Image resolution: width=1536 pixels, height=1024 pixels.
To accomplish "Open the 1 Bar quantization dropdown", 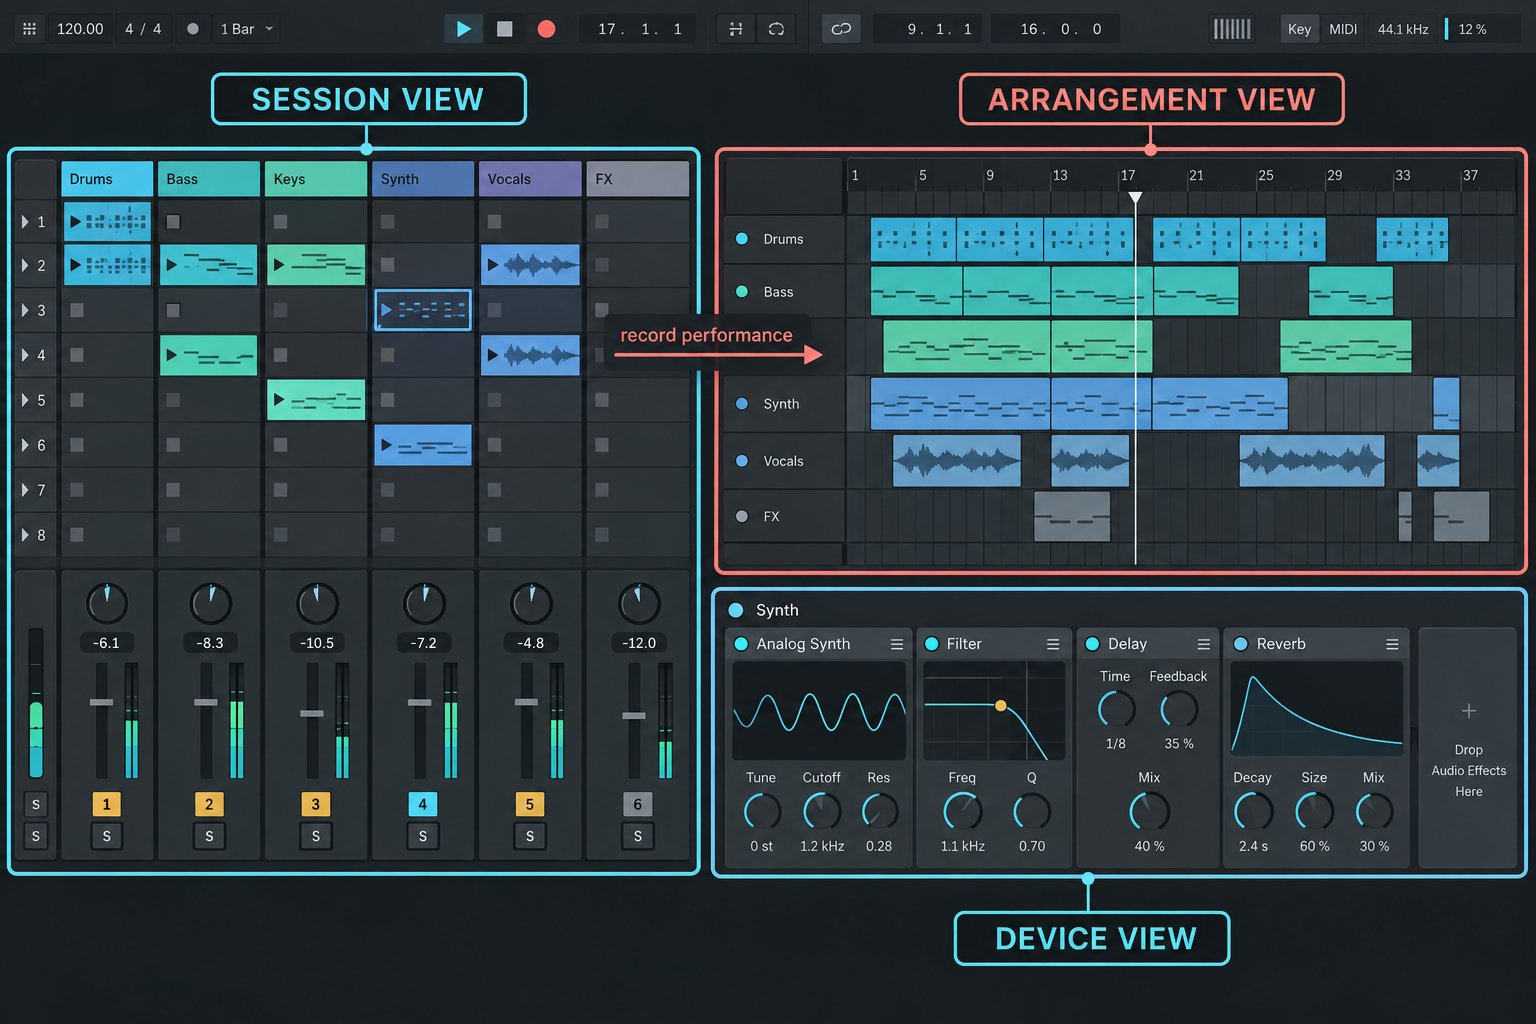I will (x=246, y=29).
